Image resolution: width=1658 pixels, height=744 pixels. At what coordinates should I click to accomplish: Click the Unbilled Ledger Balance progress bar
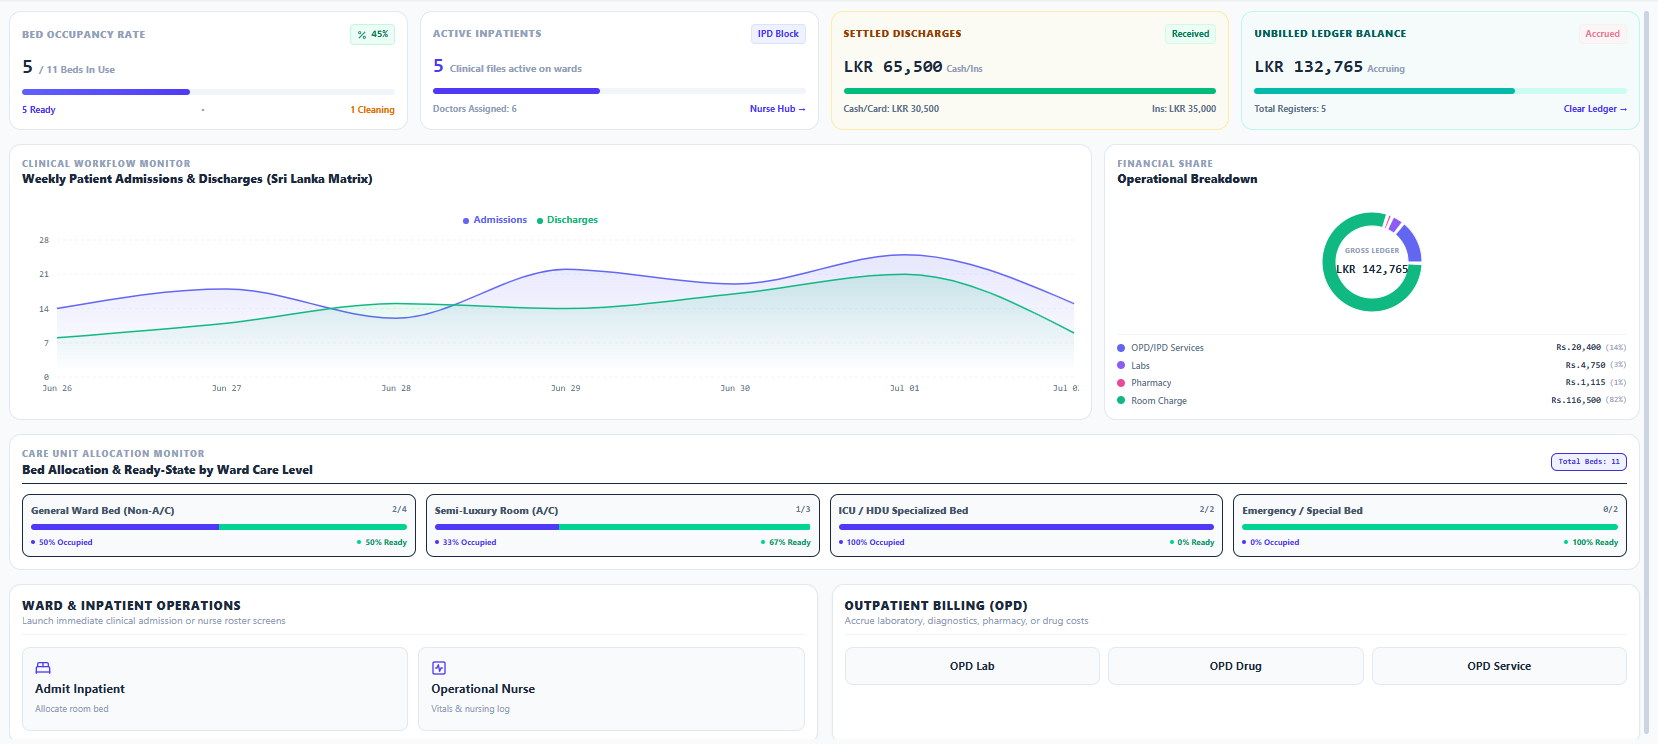click(1440, 91)
